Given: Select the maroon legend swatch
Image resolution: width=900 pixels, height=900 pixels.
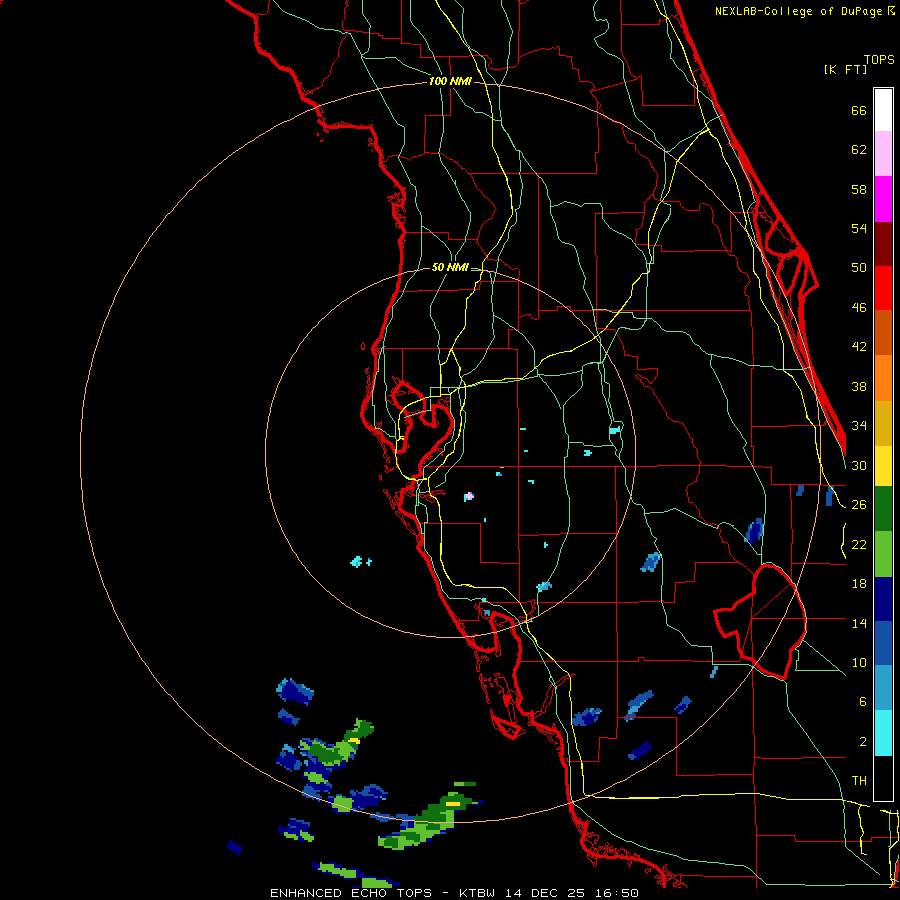Looking at the screenshot, I should (x=883, y=244).
